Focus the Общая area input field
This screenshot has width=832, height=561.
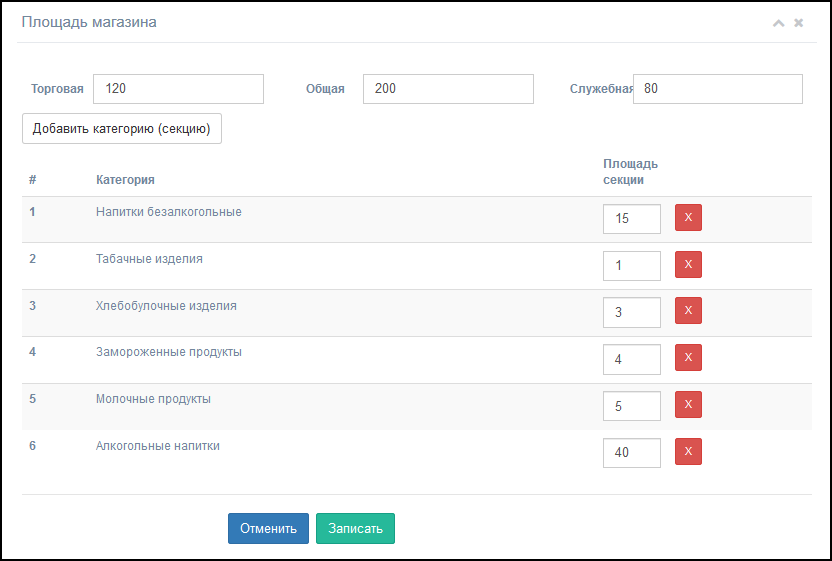(x=448, y=89)
